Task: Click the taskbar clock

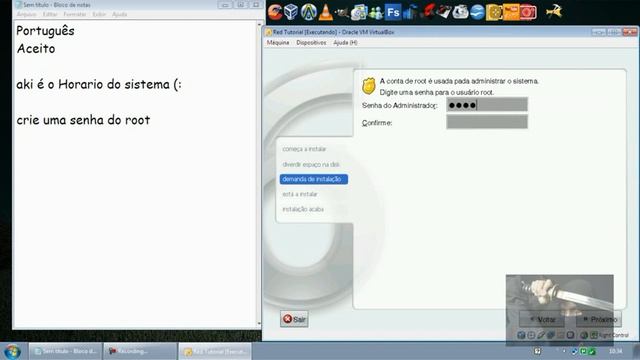Action: pyautogui.click(x=616, y=351)
